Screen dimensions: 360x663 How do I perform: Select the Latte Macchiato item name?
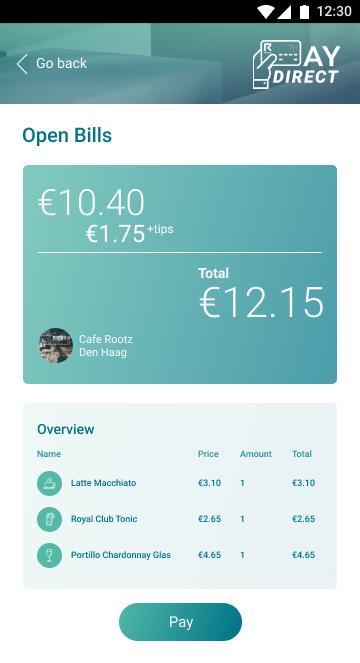(104, 483)
